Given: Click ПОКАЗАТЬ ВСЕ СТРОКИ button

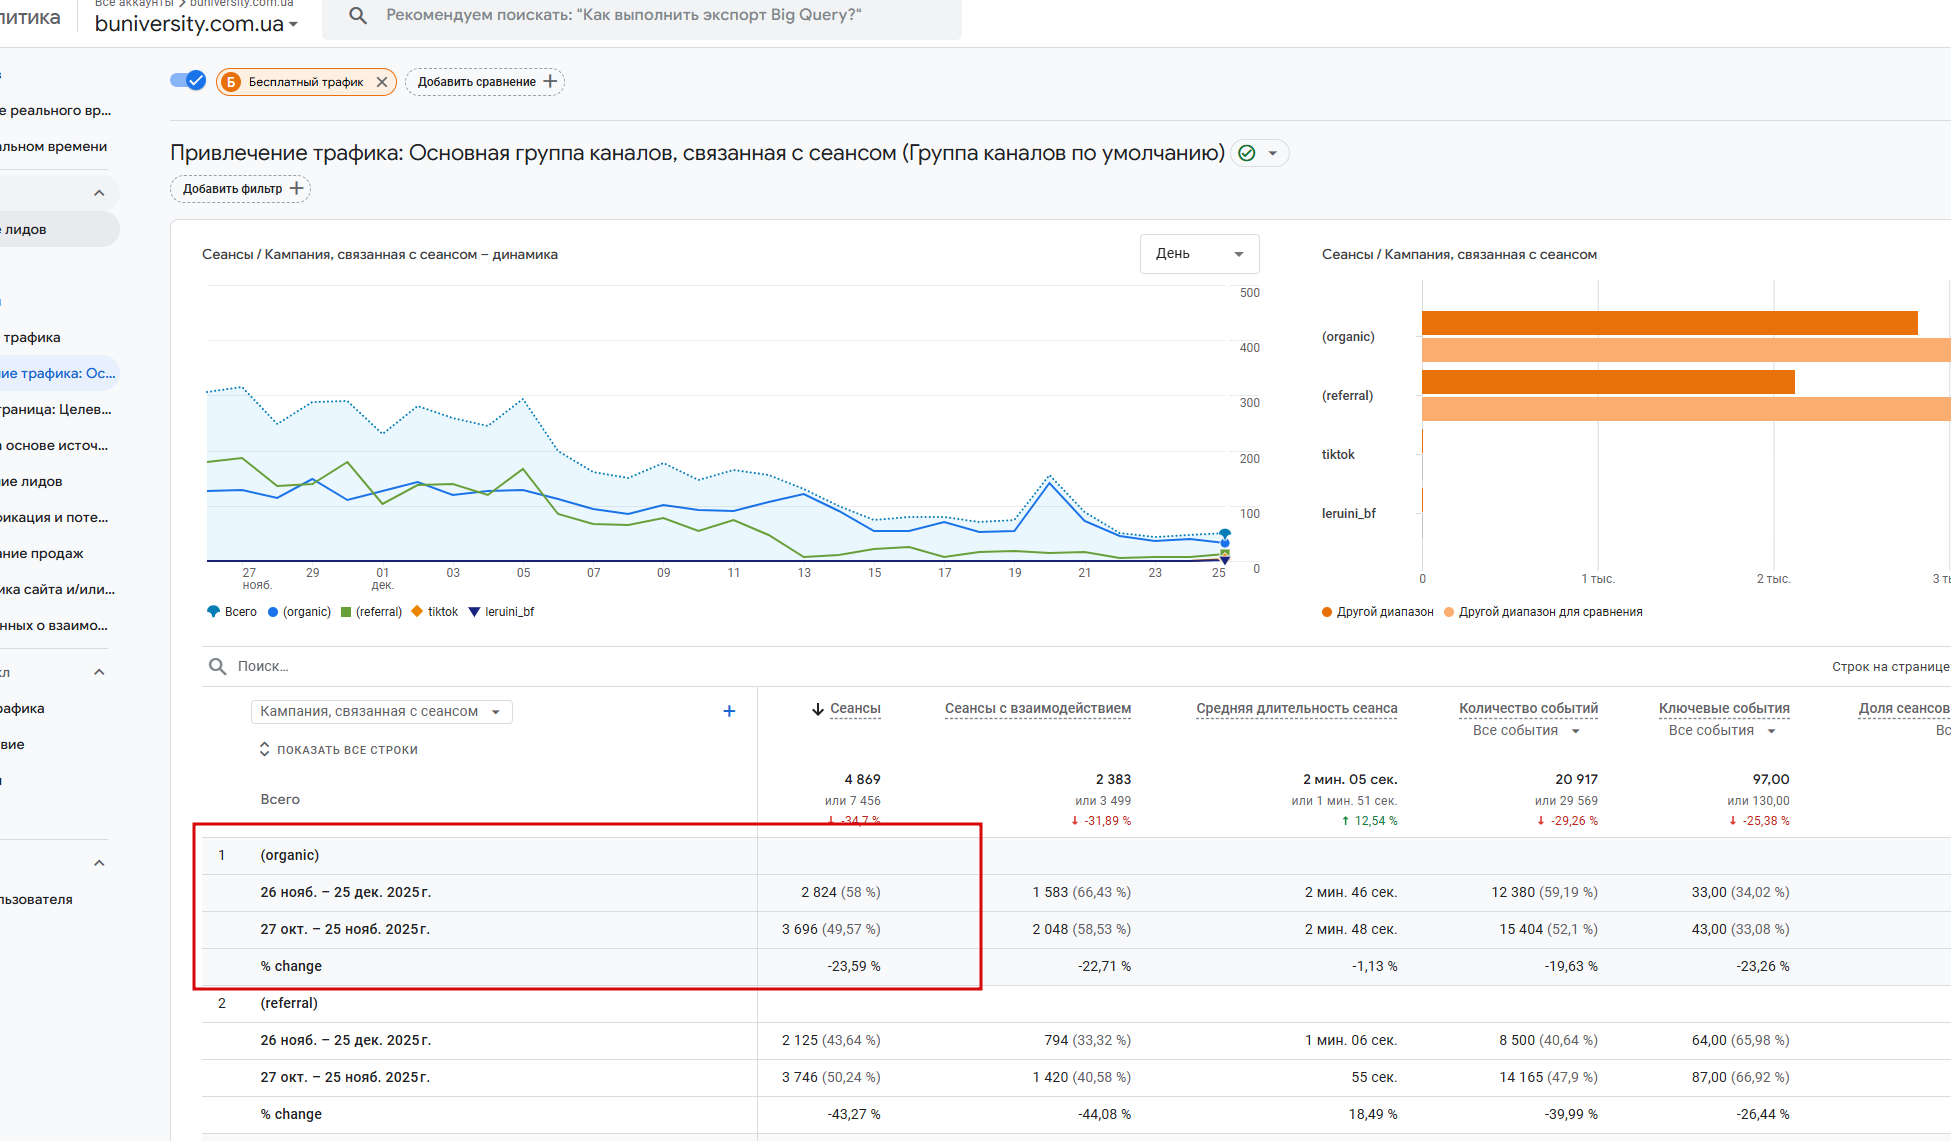Looking at the screenshot, I should pos(338,750).
